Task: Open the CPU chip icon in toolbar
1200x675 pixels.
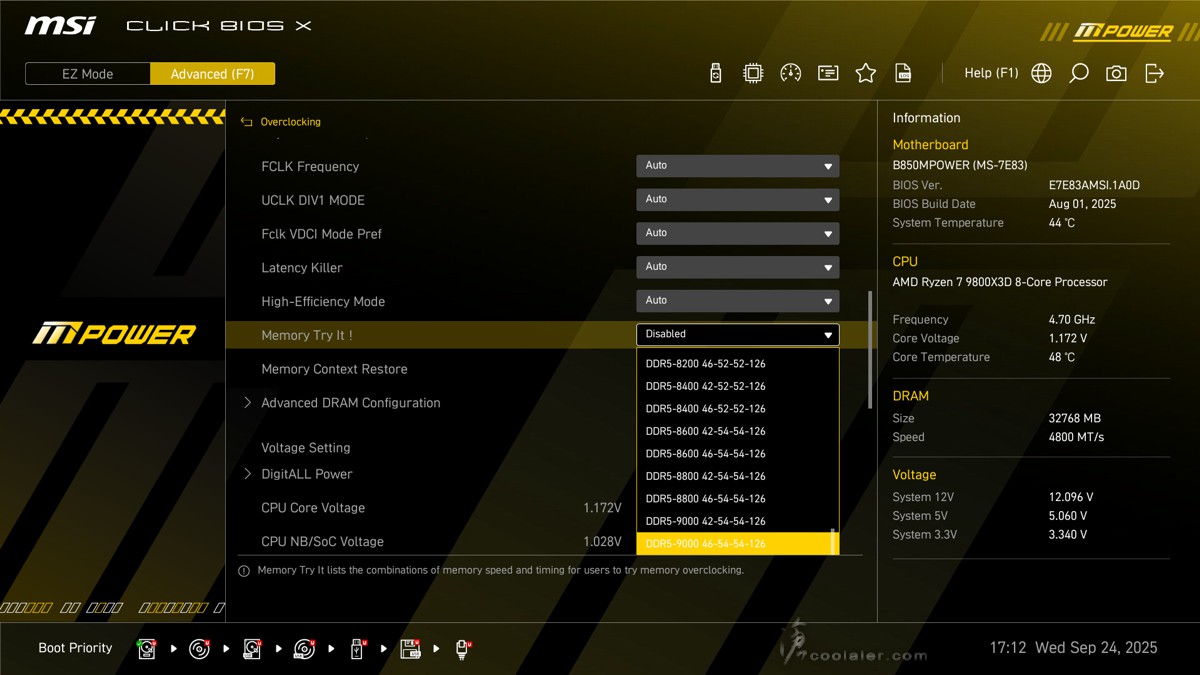Action: 753,73
